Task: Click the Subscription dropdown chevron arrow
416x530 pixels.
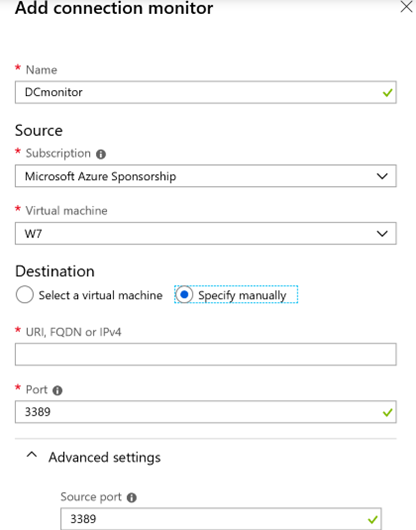Action: coord(382,176)
